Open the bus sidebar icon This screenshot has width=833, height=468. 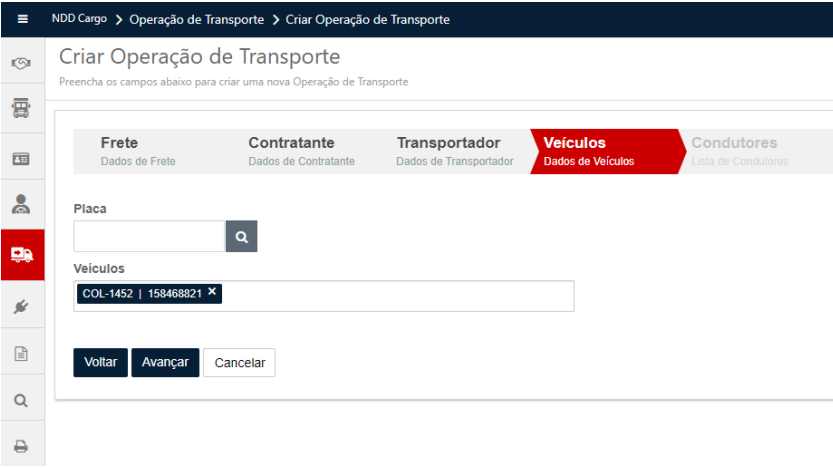click(22, 108)
